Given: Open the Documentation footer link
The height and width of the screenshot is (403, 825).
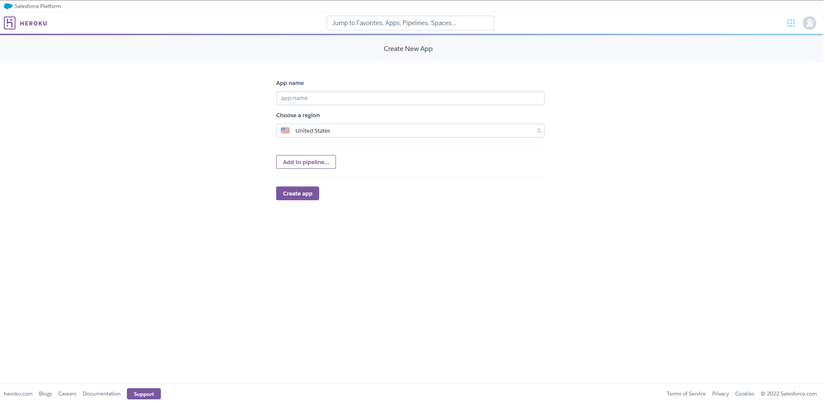Looking at the screenshot, I should click(x=102, y=394).
